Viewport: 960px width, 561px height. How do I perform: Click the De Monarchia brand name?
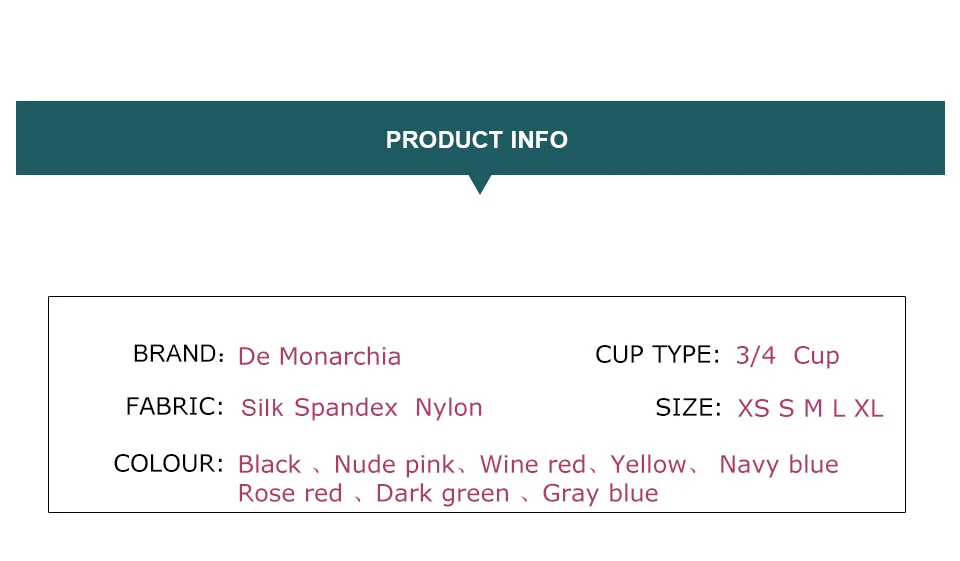click(319, 357)
